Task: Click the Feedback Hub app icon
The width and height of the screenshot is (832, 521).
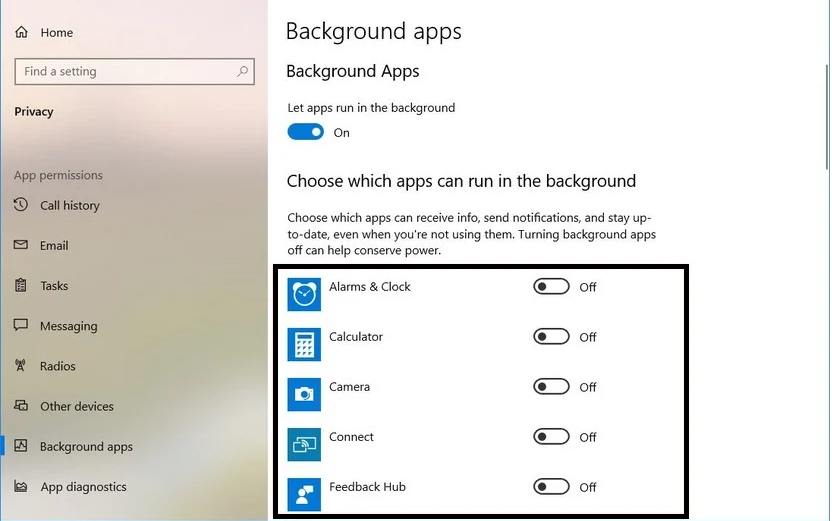Action: coord(304,494)
